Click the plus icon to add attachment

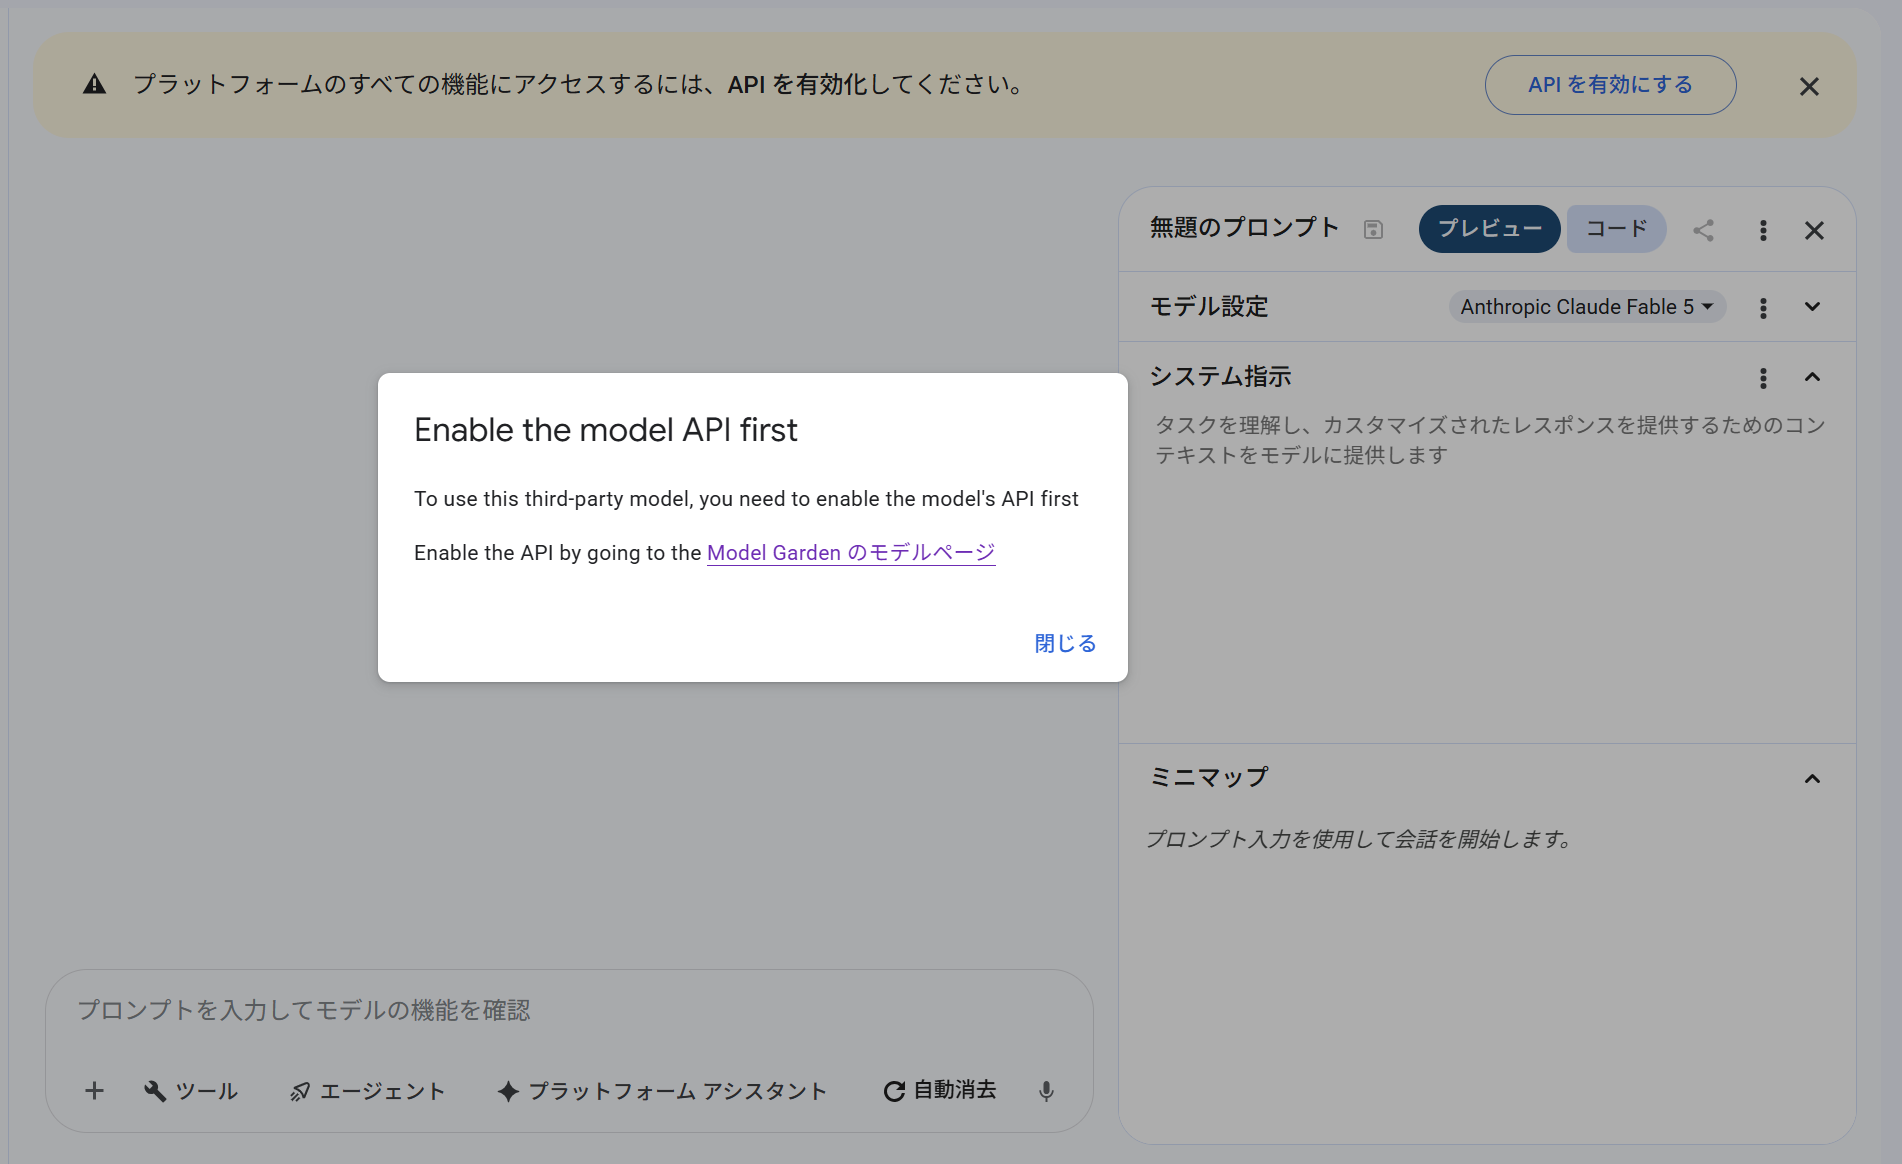pyautogui.click(x=94, y=1091)
